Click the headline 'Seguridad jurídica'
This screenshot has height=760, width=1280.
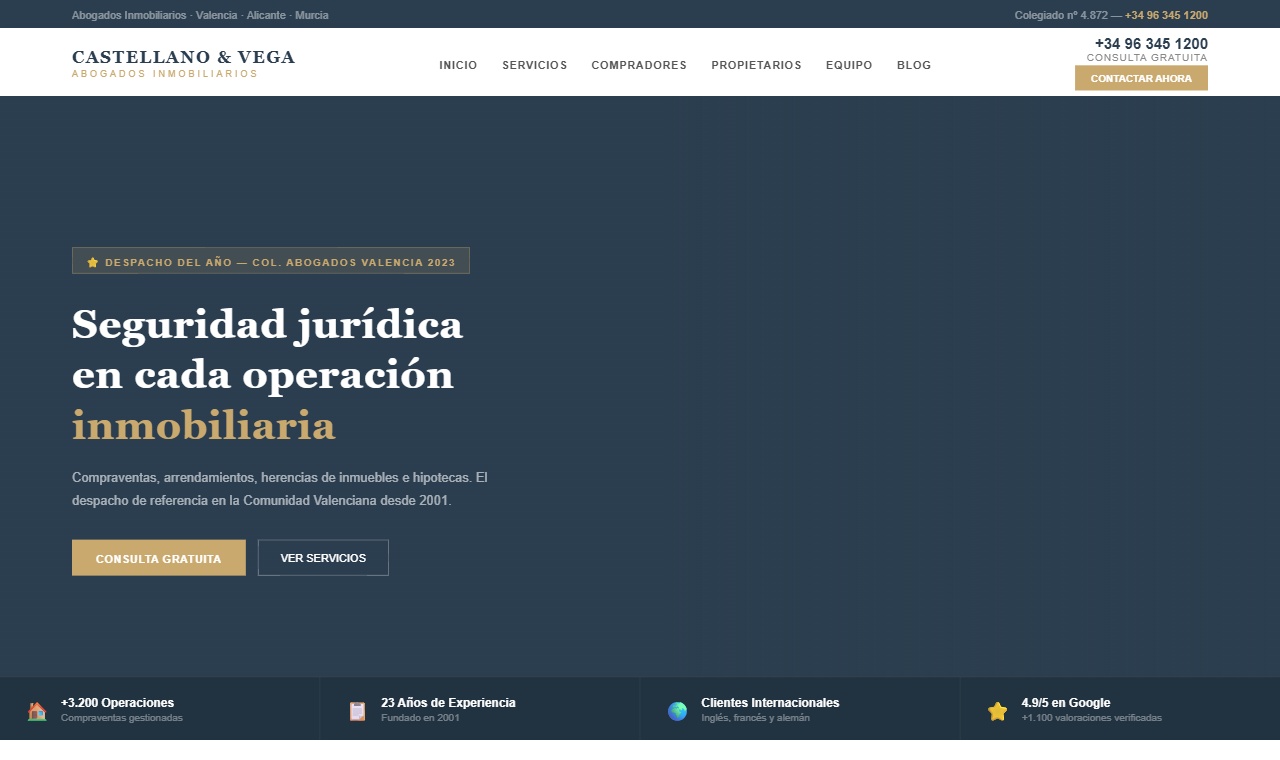[x=268, y=325]
